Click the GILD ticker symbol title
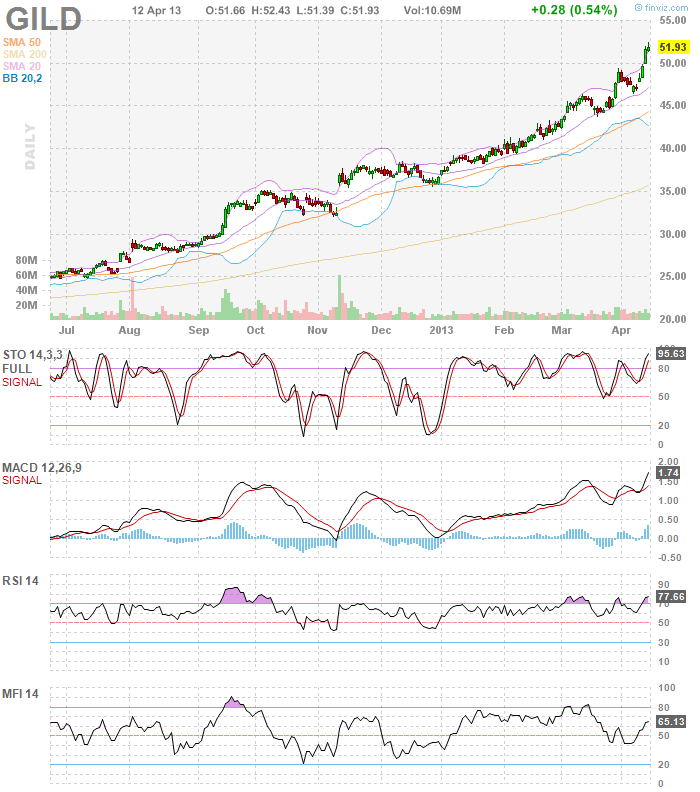 pyautogui.click(x=42, y=17)
